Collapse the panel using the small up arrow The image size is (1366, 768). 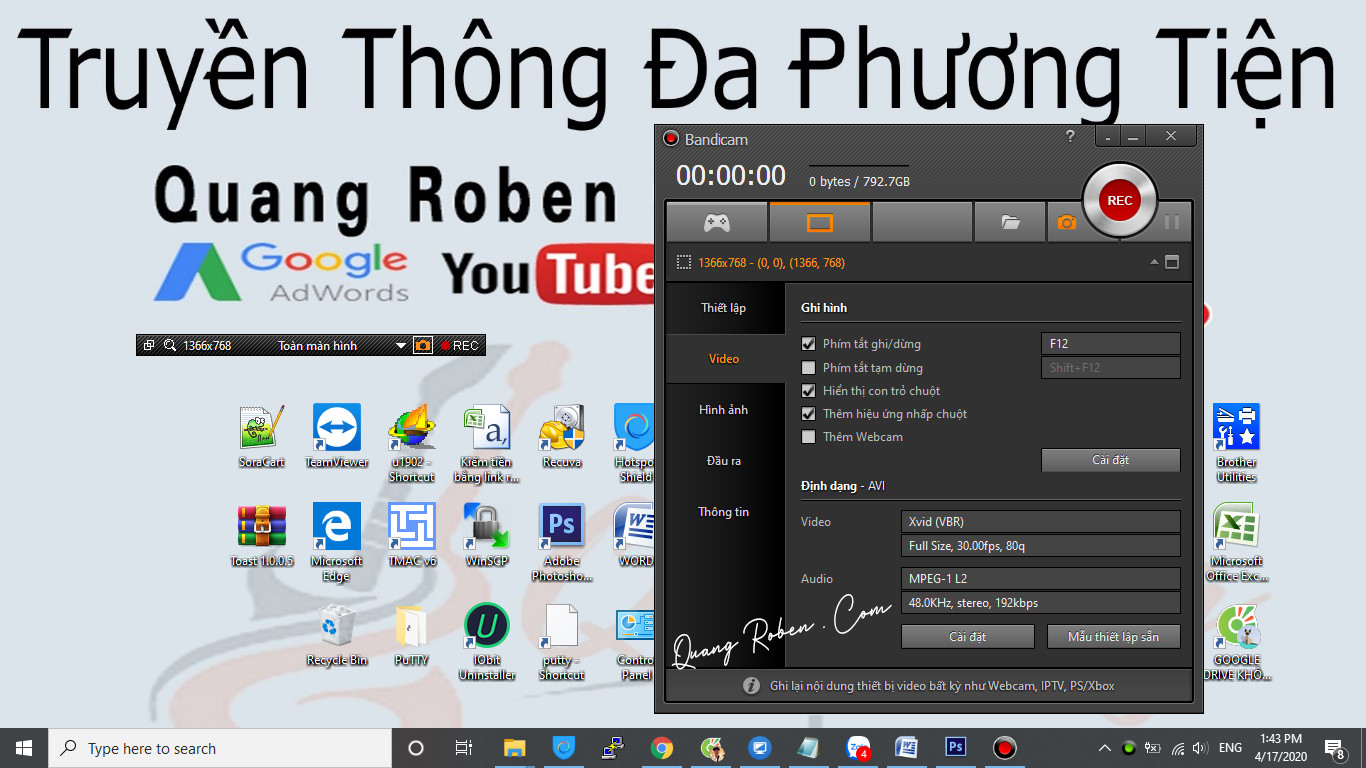tap(1154, 262)
